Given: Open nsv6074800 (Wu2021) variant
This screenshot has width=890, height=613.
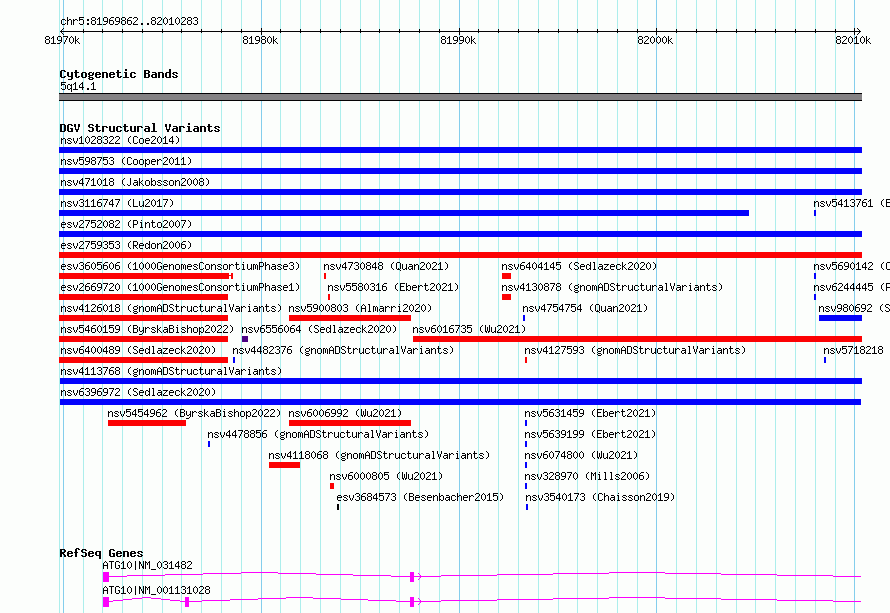Looking at the screenshot, I should [x=581, y=455].
